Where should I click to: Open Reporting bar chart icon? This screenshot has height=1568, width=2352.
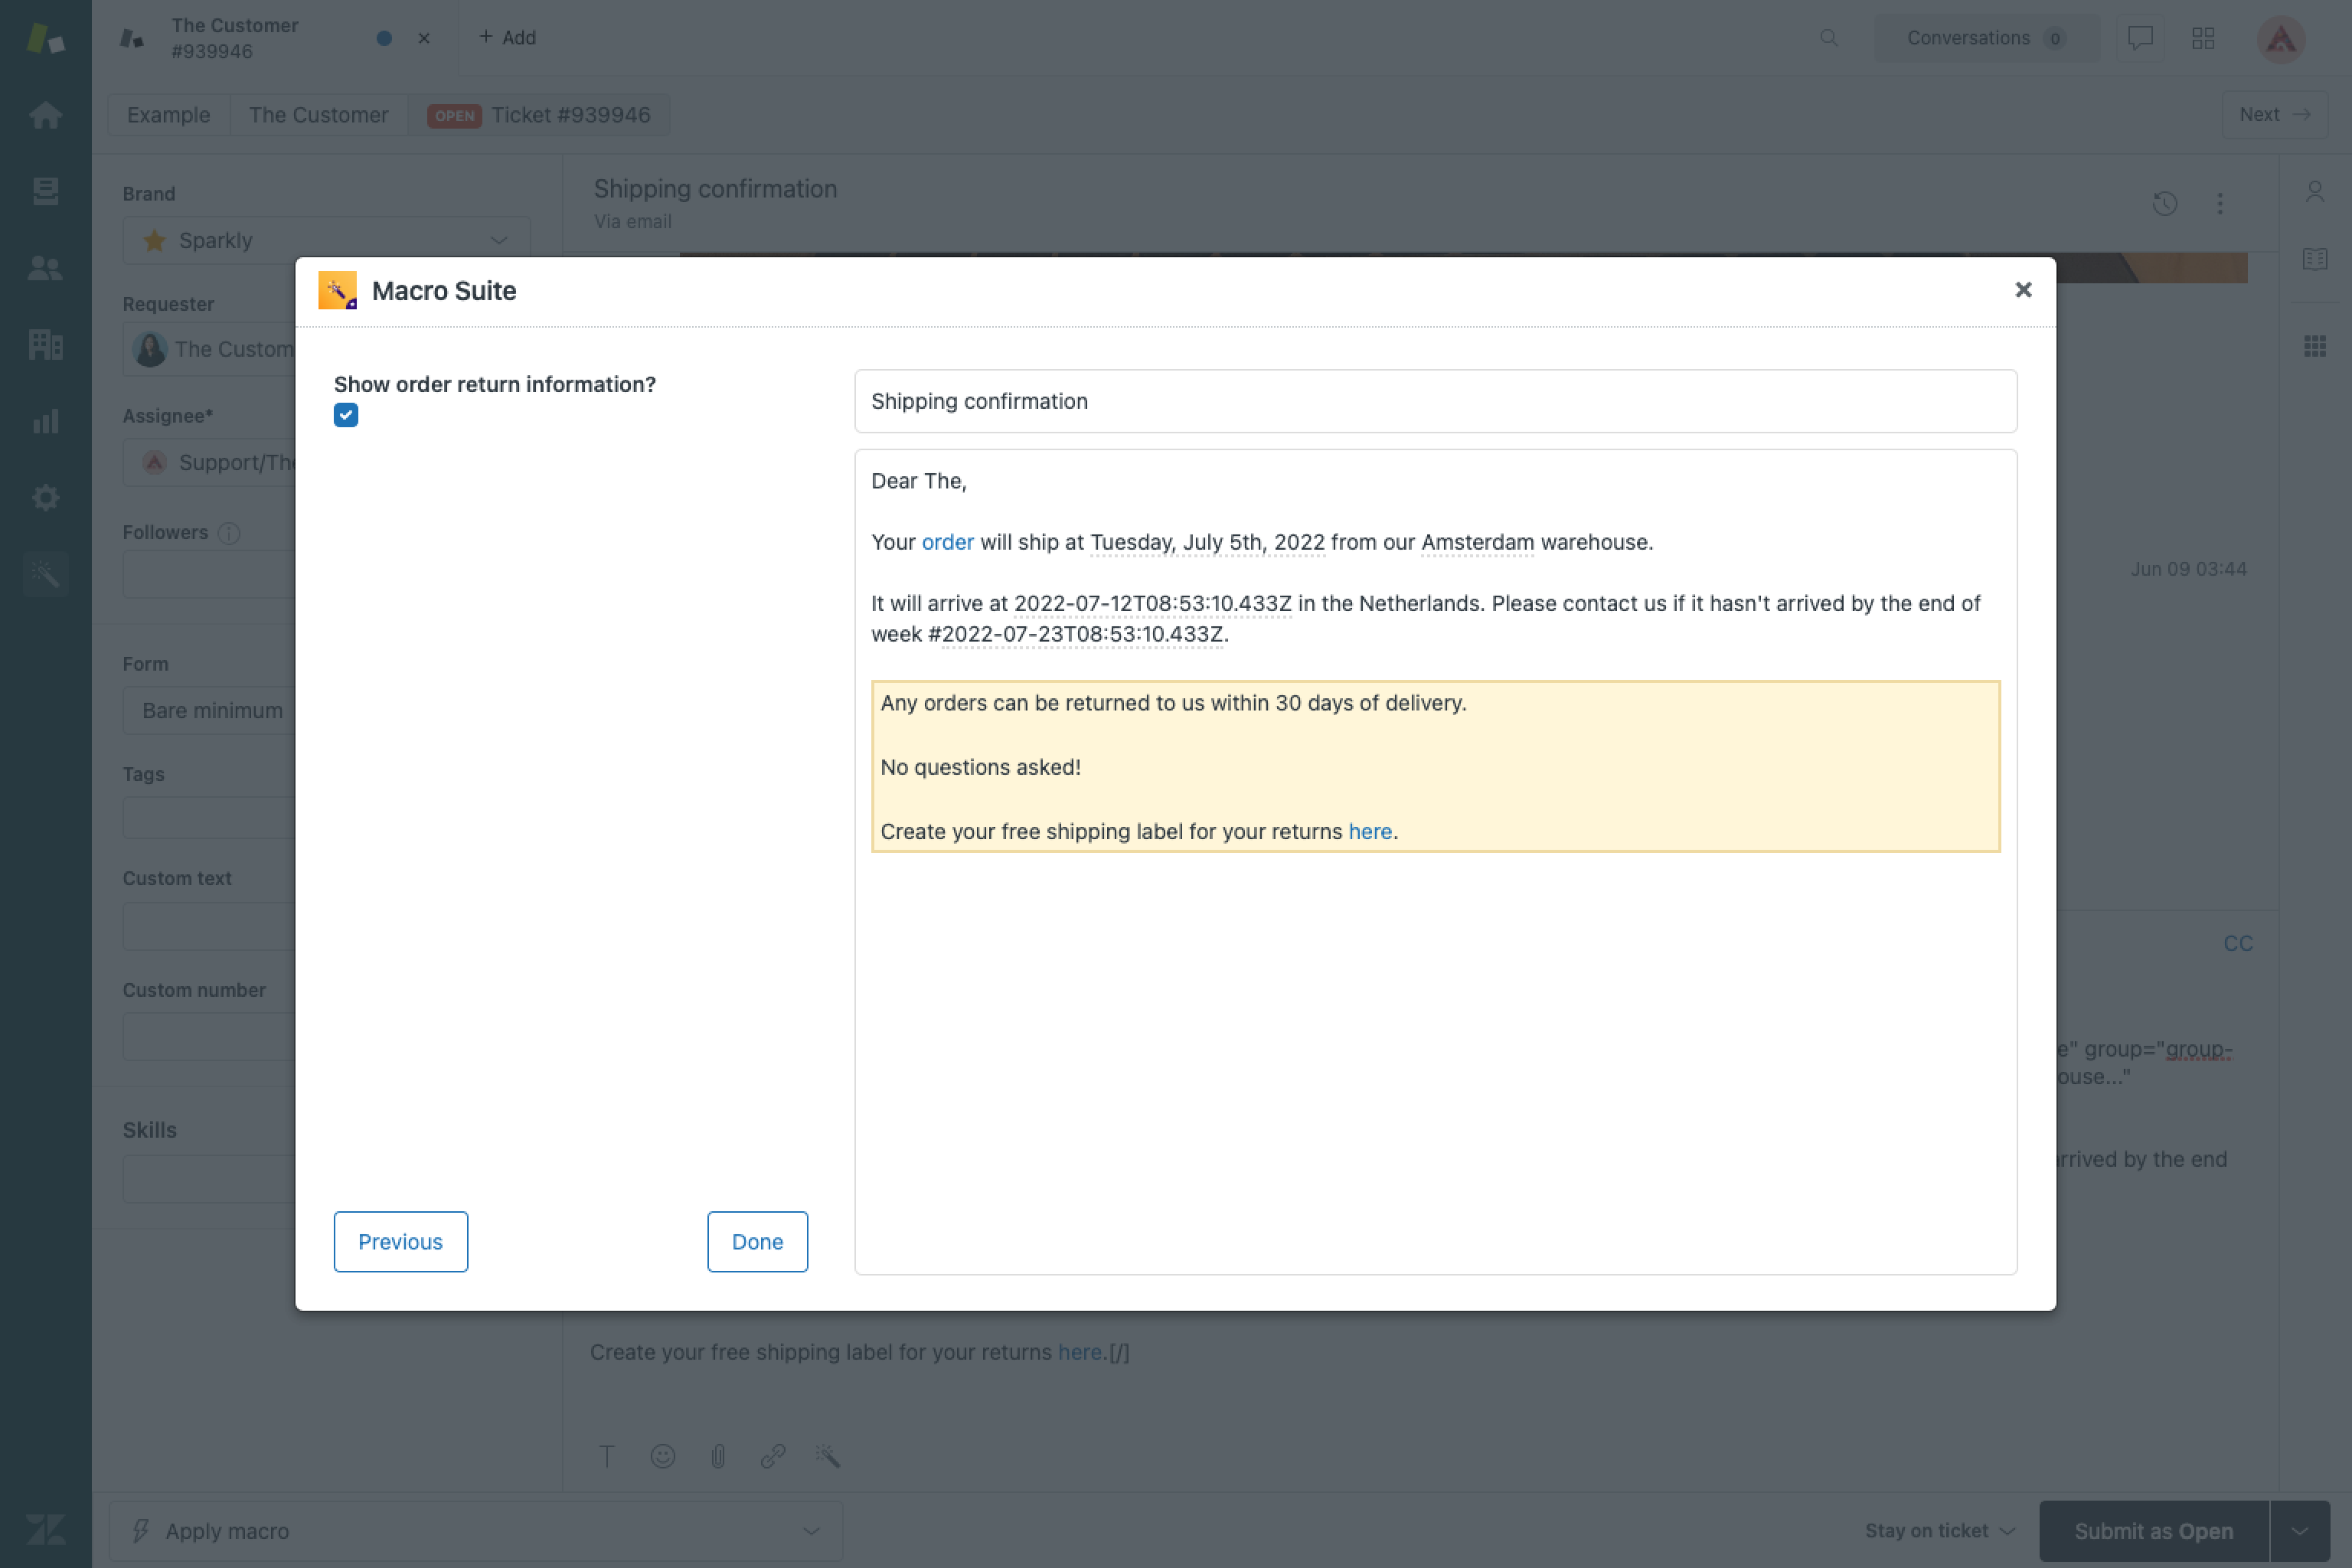pos(45,421)
